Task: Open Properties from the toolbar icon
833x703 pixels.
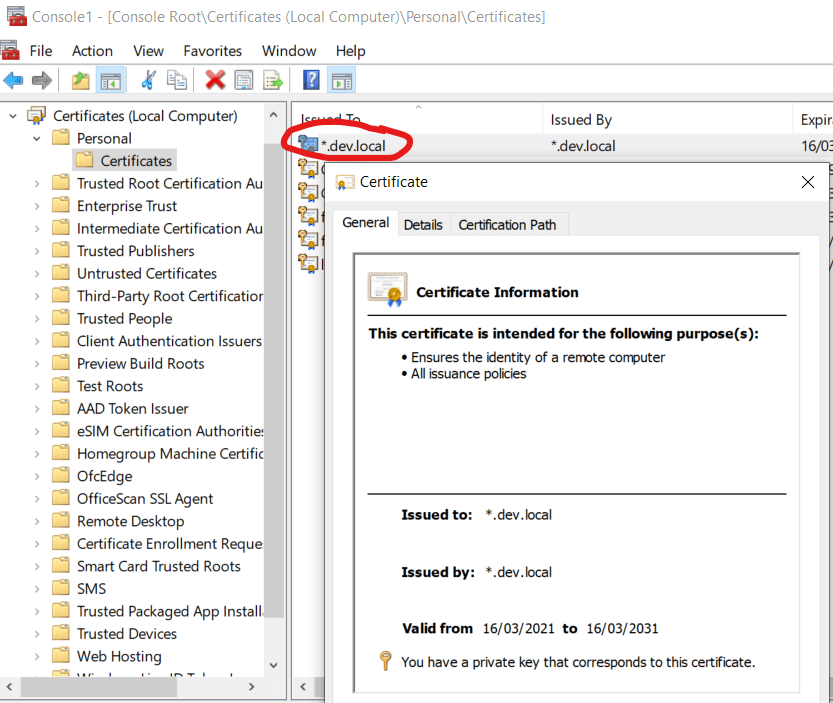Action: (x=243, y=80)
